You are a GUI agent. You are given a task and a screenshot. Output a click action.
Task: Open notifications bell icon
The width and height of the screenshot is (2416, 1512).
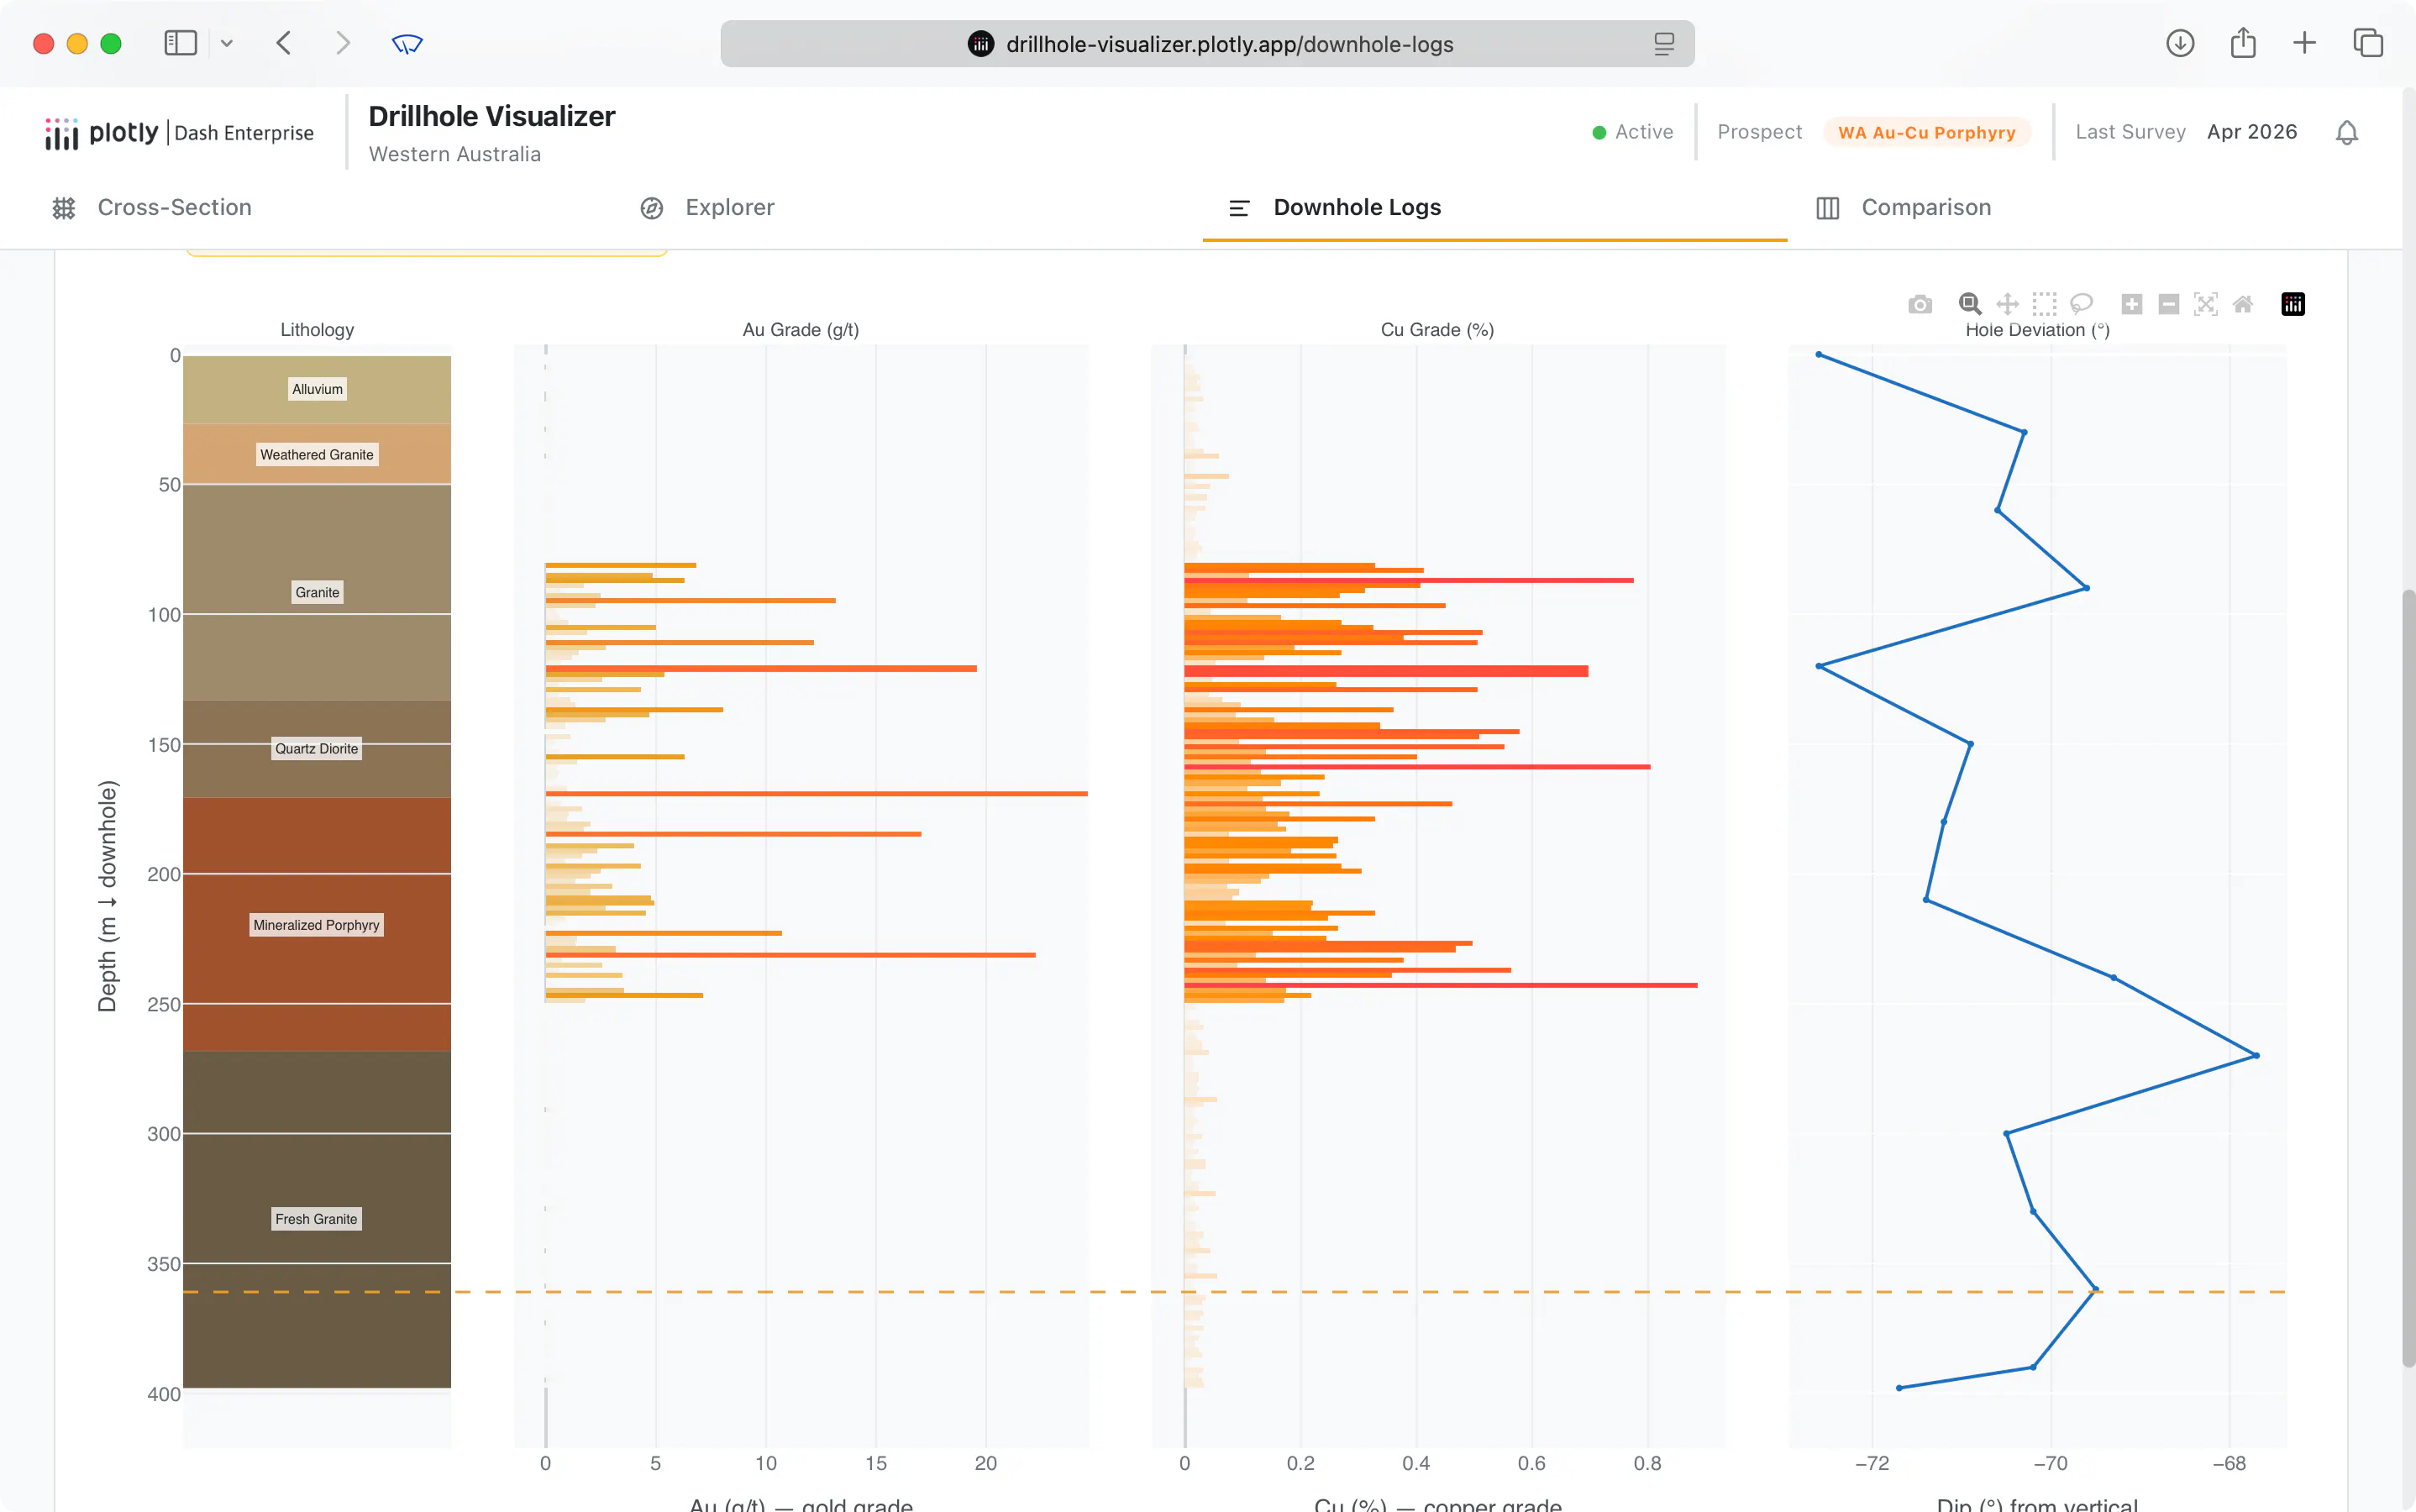click(x=2346, y=132)
